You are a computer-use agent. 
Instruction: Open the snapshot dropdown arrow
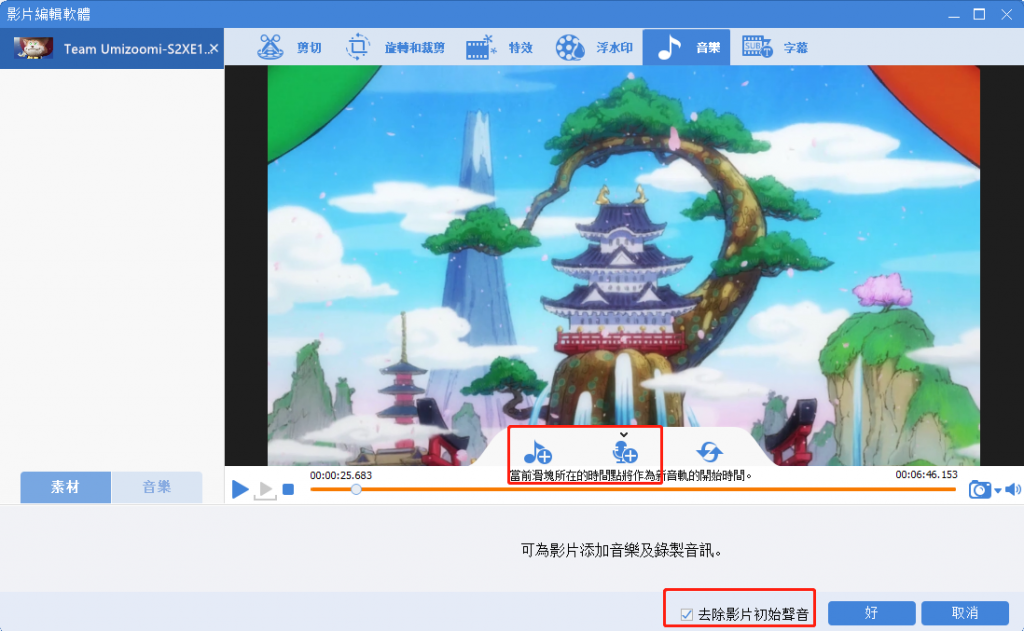point(997,491)
